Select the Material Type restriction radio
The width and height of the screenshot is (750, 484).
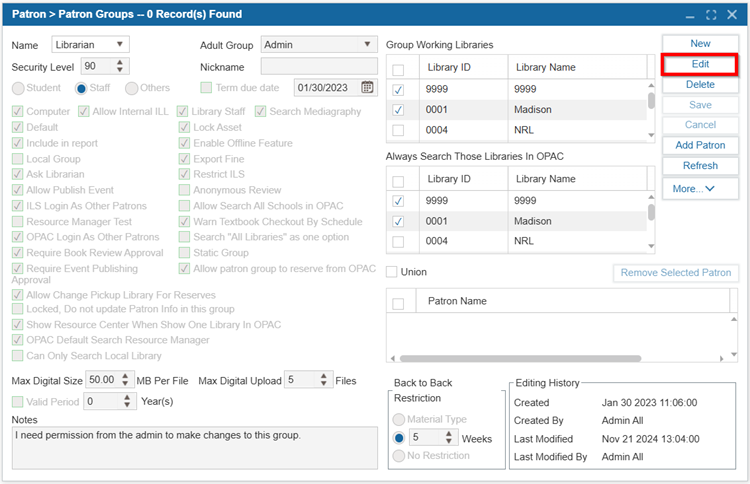click(398, 419)
